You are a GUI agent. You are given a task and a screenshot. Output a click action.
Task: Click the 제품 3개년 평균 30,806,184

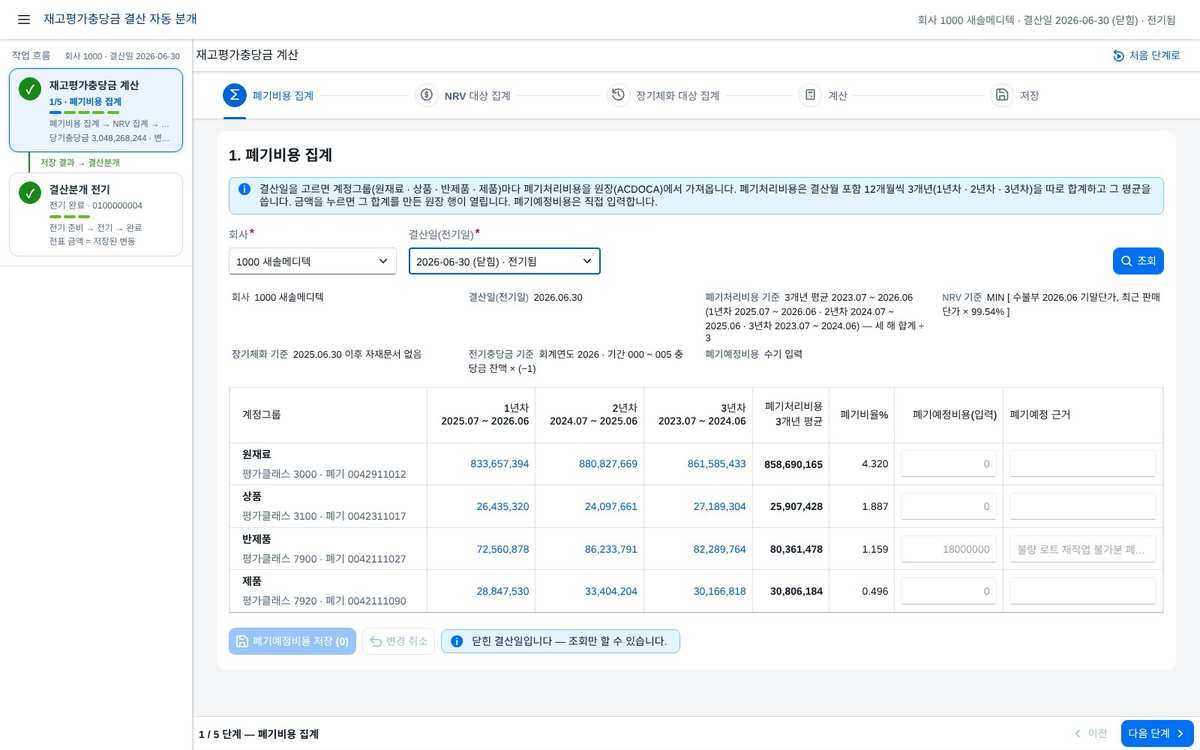[x=796, y=591]
